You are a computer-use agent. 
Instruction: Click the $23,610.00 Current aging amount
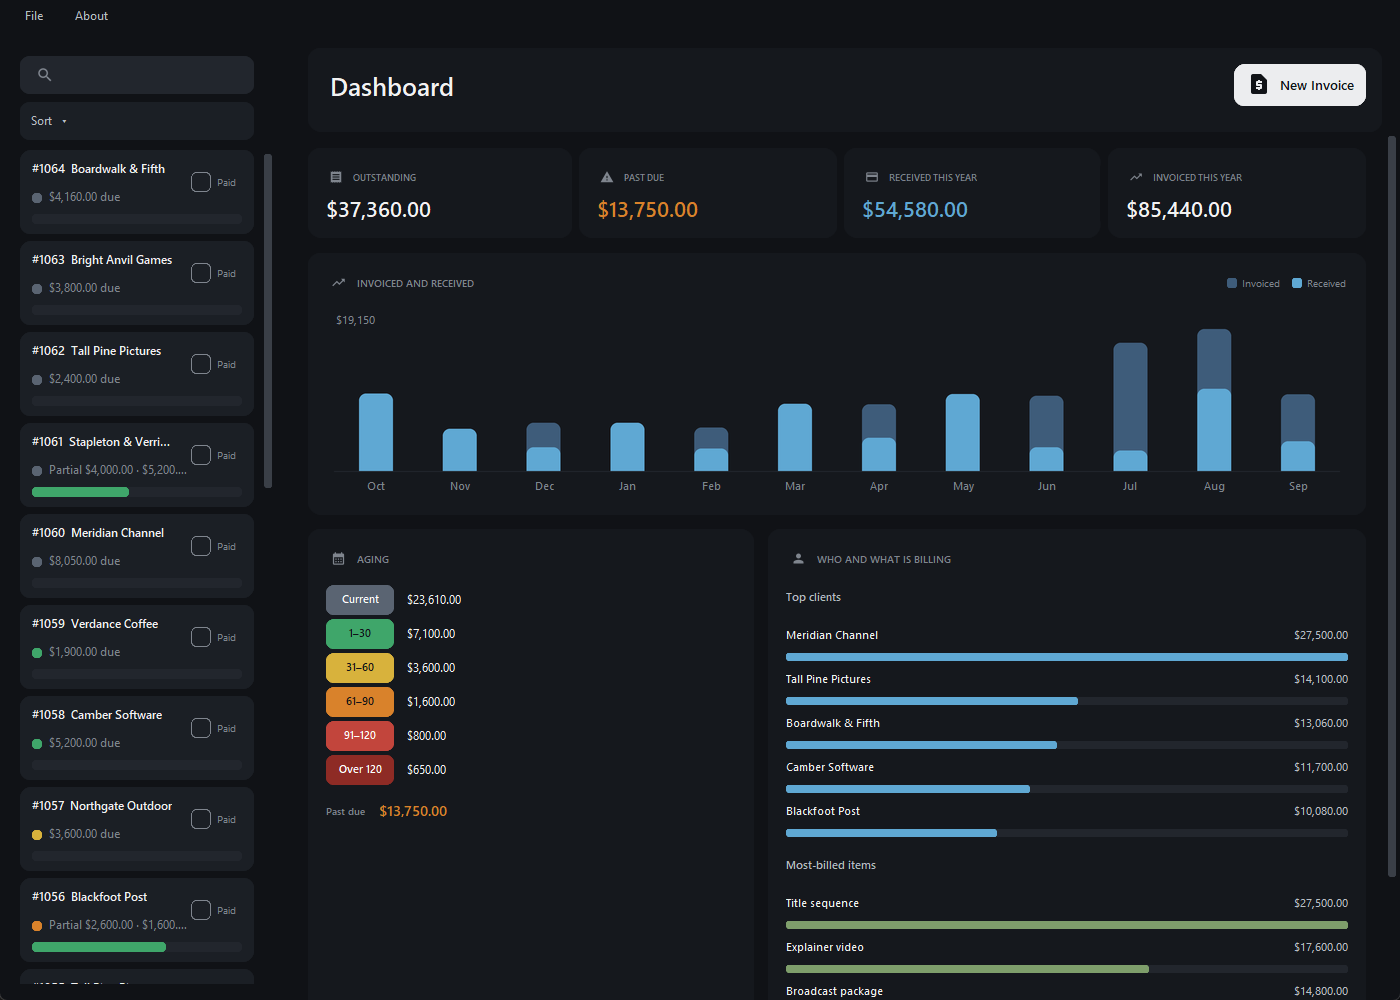434,600
